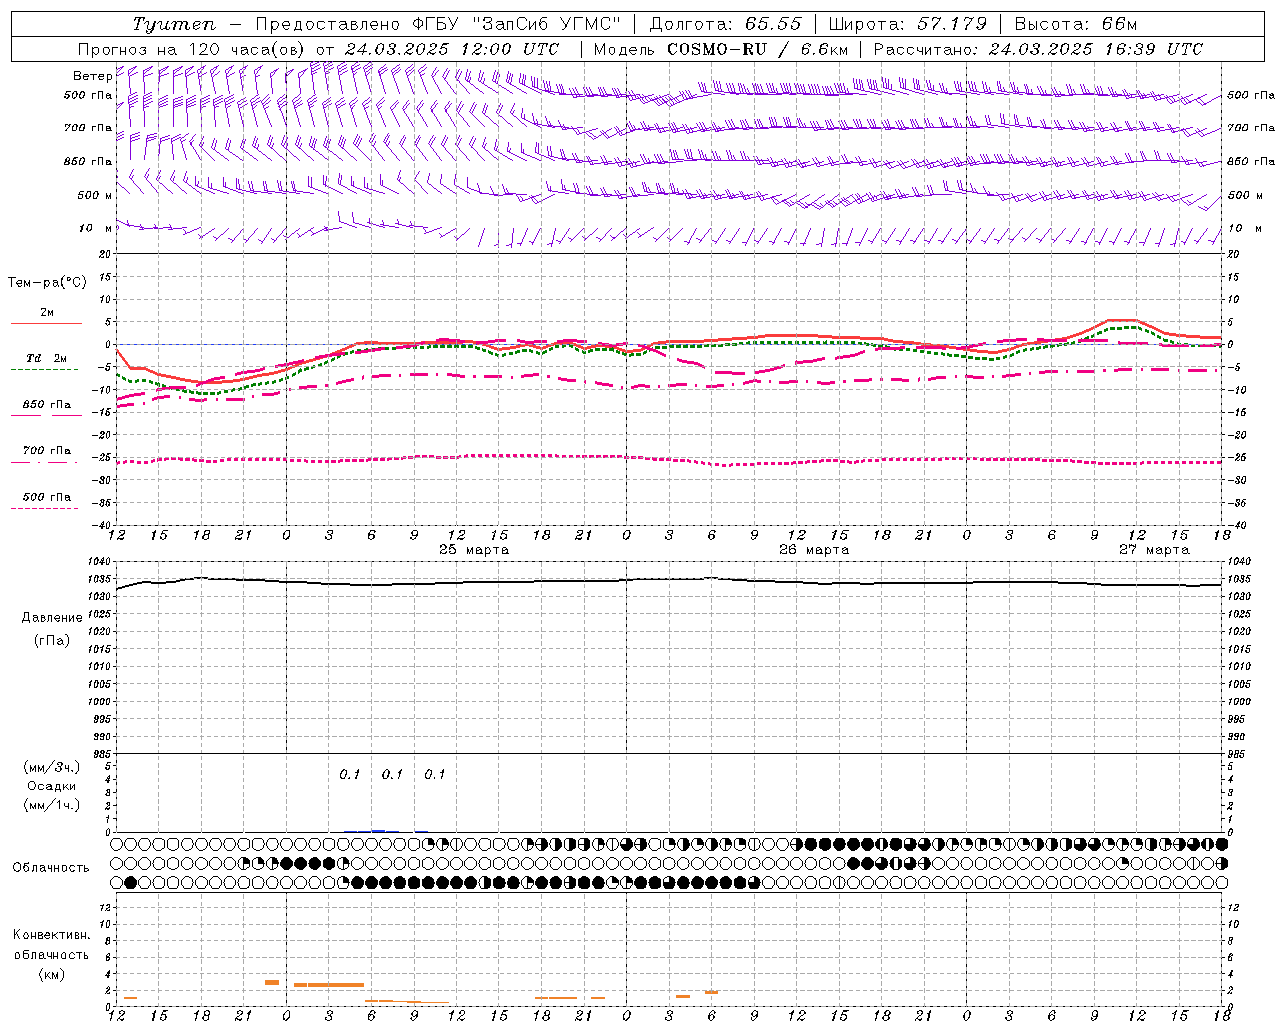Image resolution: width=1280 pixels, height=1024 pixels.
Task: Click the blue precipitation bar on the axis
Action: click(378, 830)
